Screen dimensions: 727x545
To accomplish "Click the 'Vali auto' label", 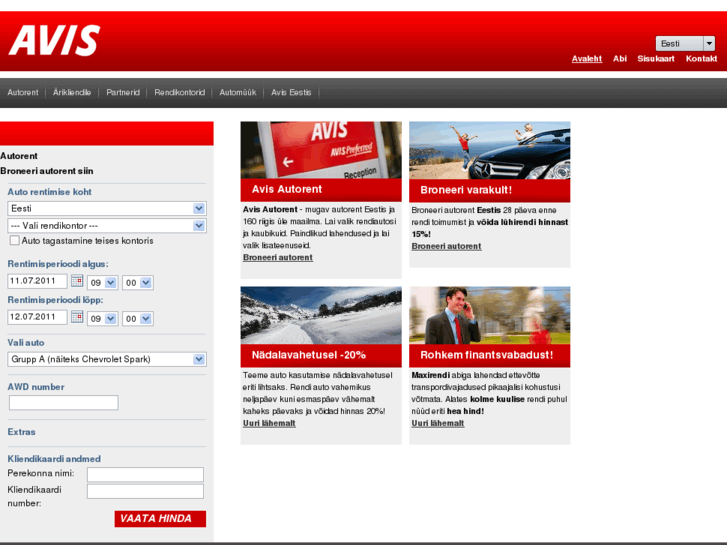I will 26,343.
